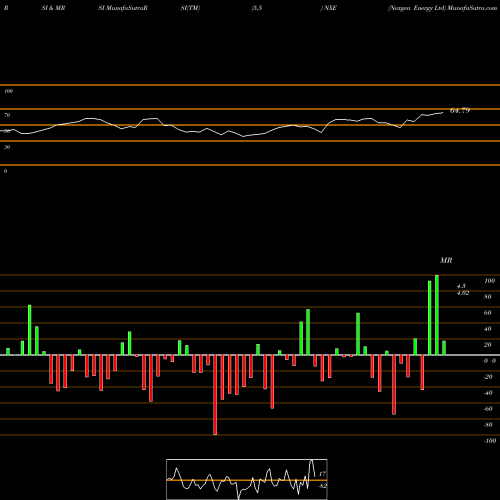500x500 pixels.
Task: Click the MR axis label 60
Action: tap(488, 313)
